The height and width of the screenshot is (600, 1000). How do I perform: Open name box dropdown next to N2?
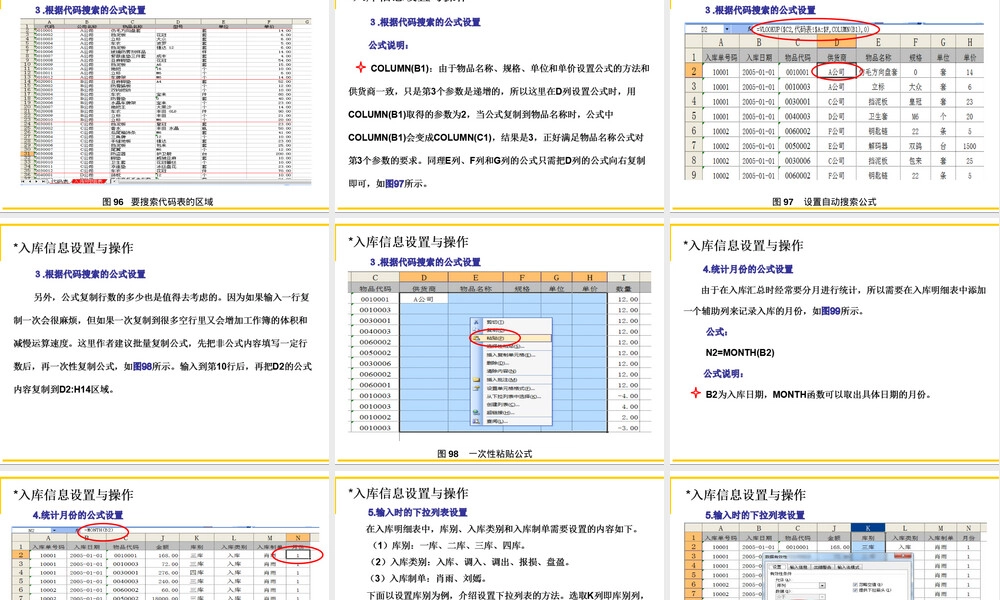tap(55, 530)
